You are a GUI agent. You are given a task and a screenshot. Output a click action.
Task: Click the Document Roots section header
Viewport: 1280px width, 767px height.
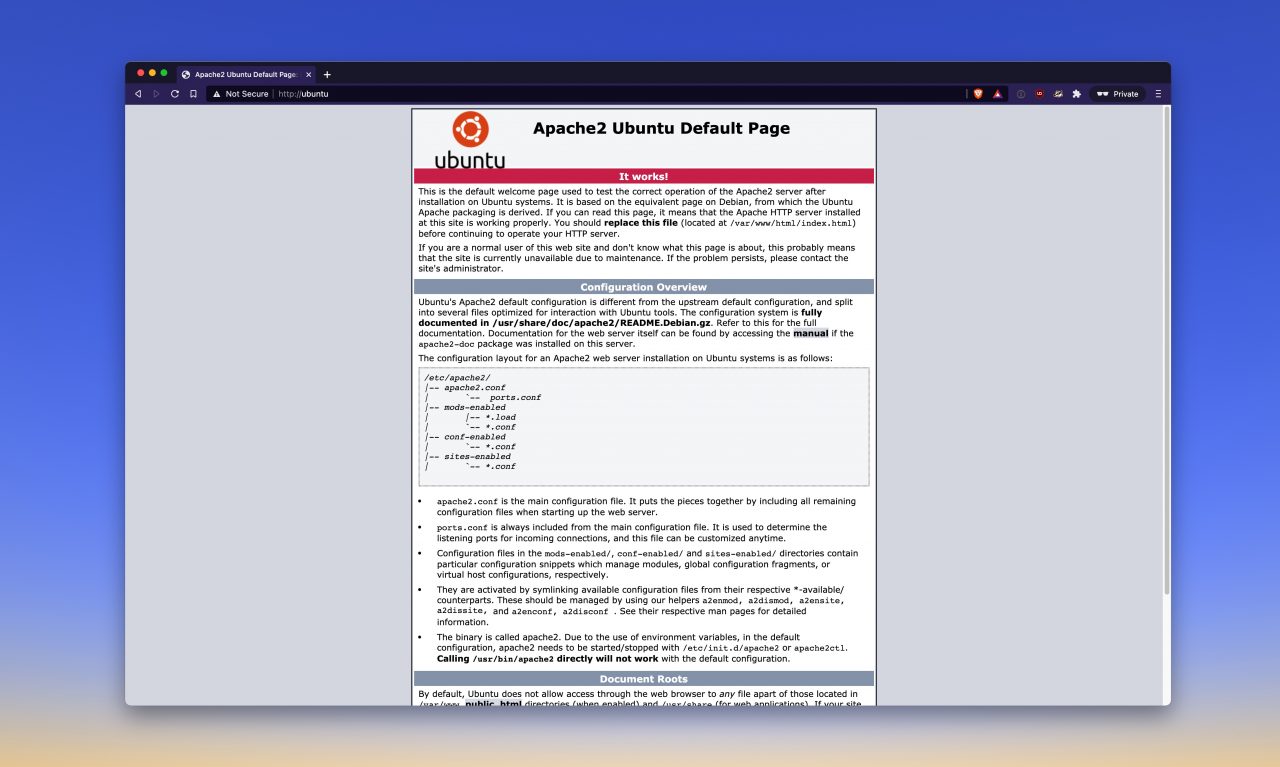pyautogui.click(x=644, y=679)
